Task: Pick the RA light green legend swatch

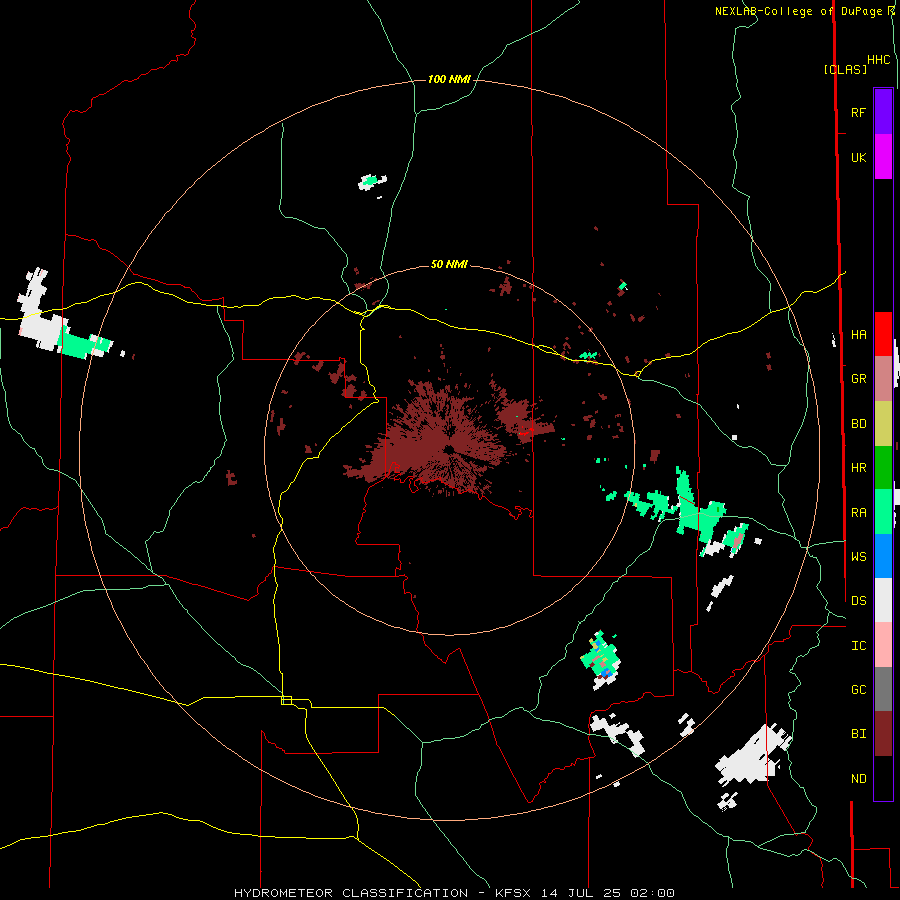Action: coord(883,512)
